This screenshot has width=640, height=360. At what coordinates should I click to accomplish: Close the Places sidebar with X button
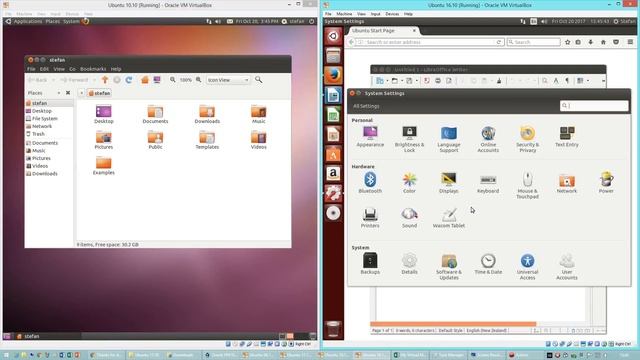click(68, 93)
